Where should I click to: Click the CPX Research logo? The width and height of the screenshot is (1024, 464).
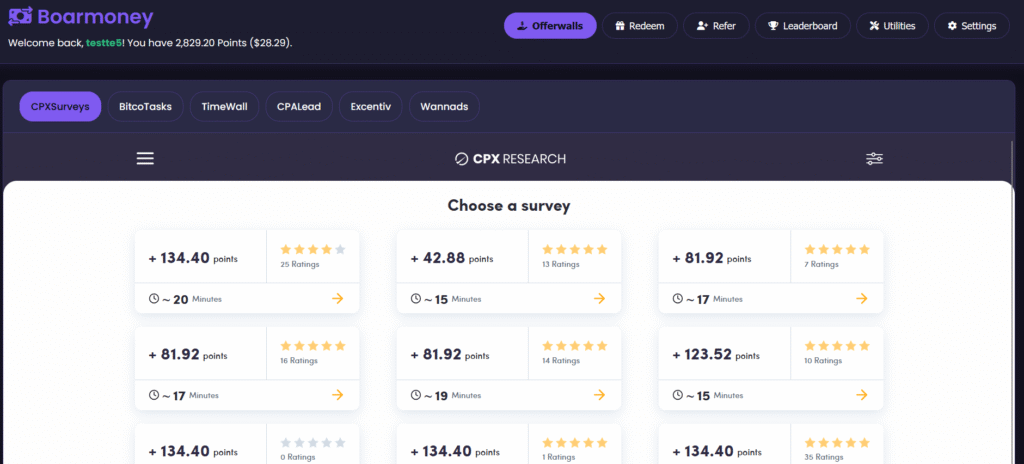coord(510,159)
